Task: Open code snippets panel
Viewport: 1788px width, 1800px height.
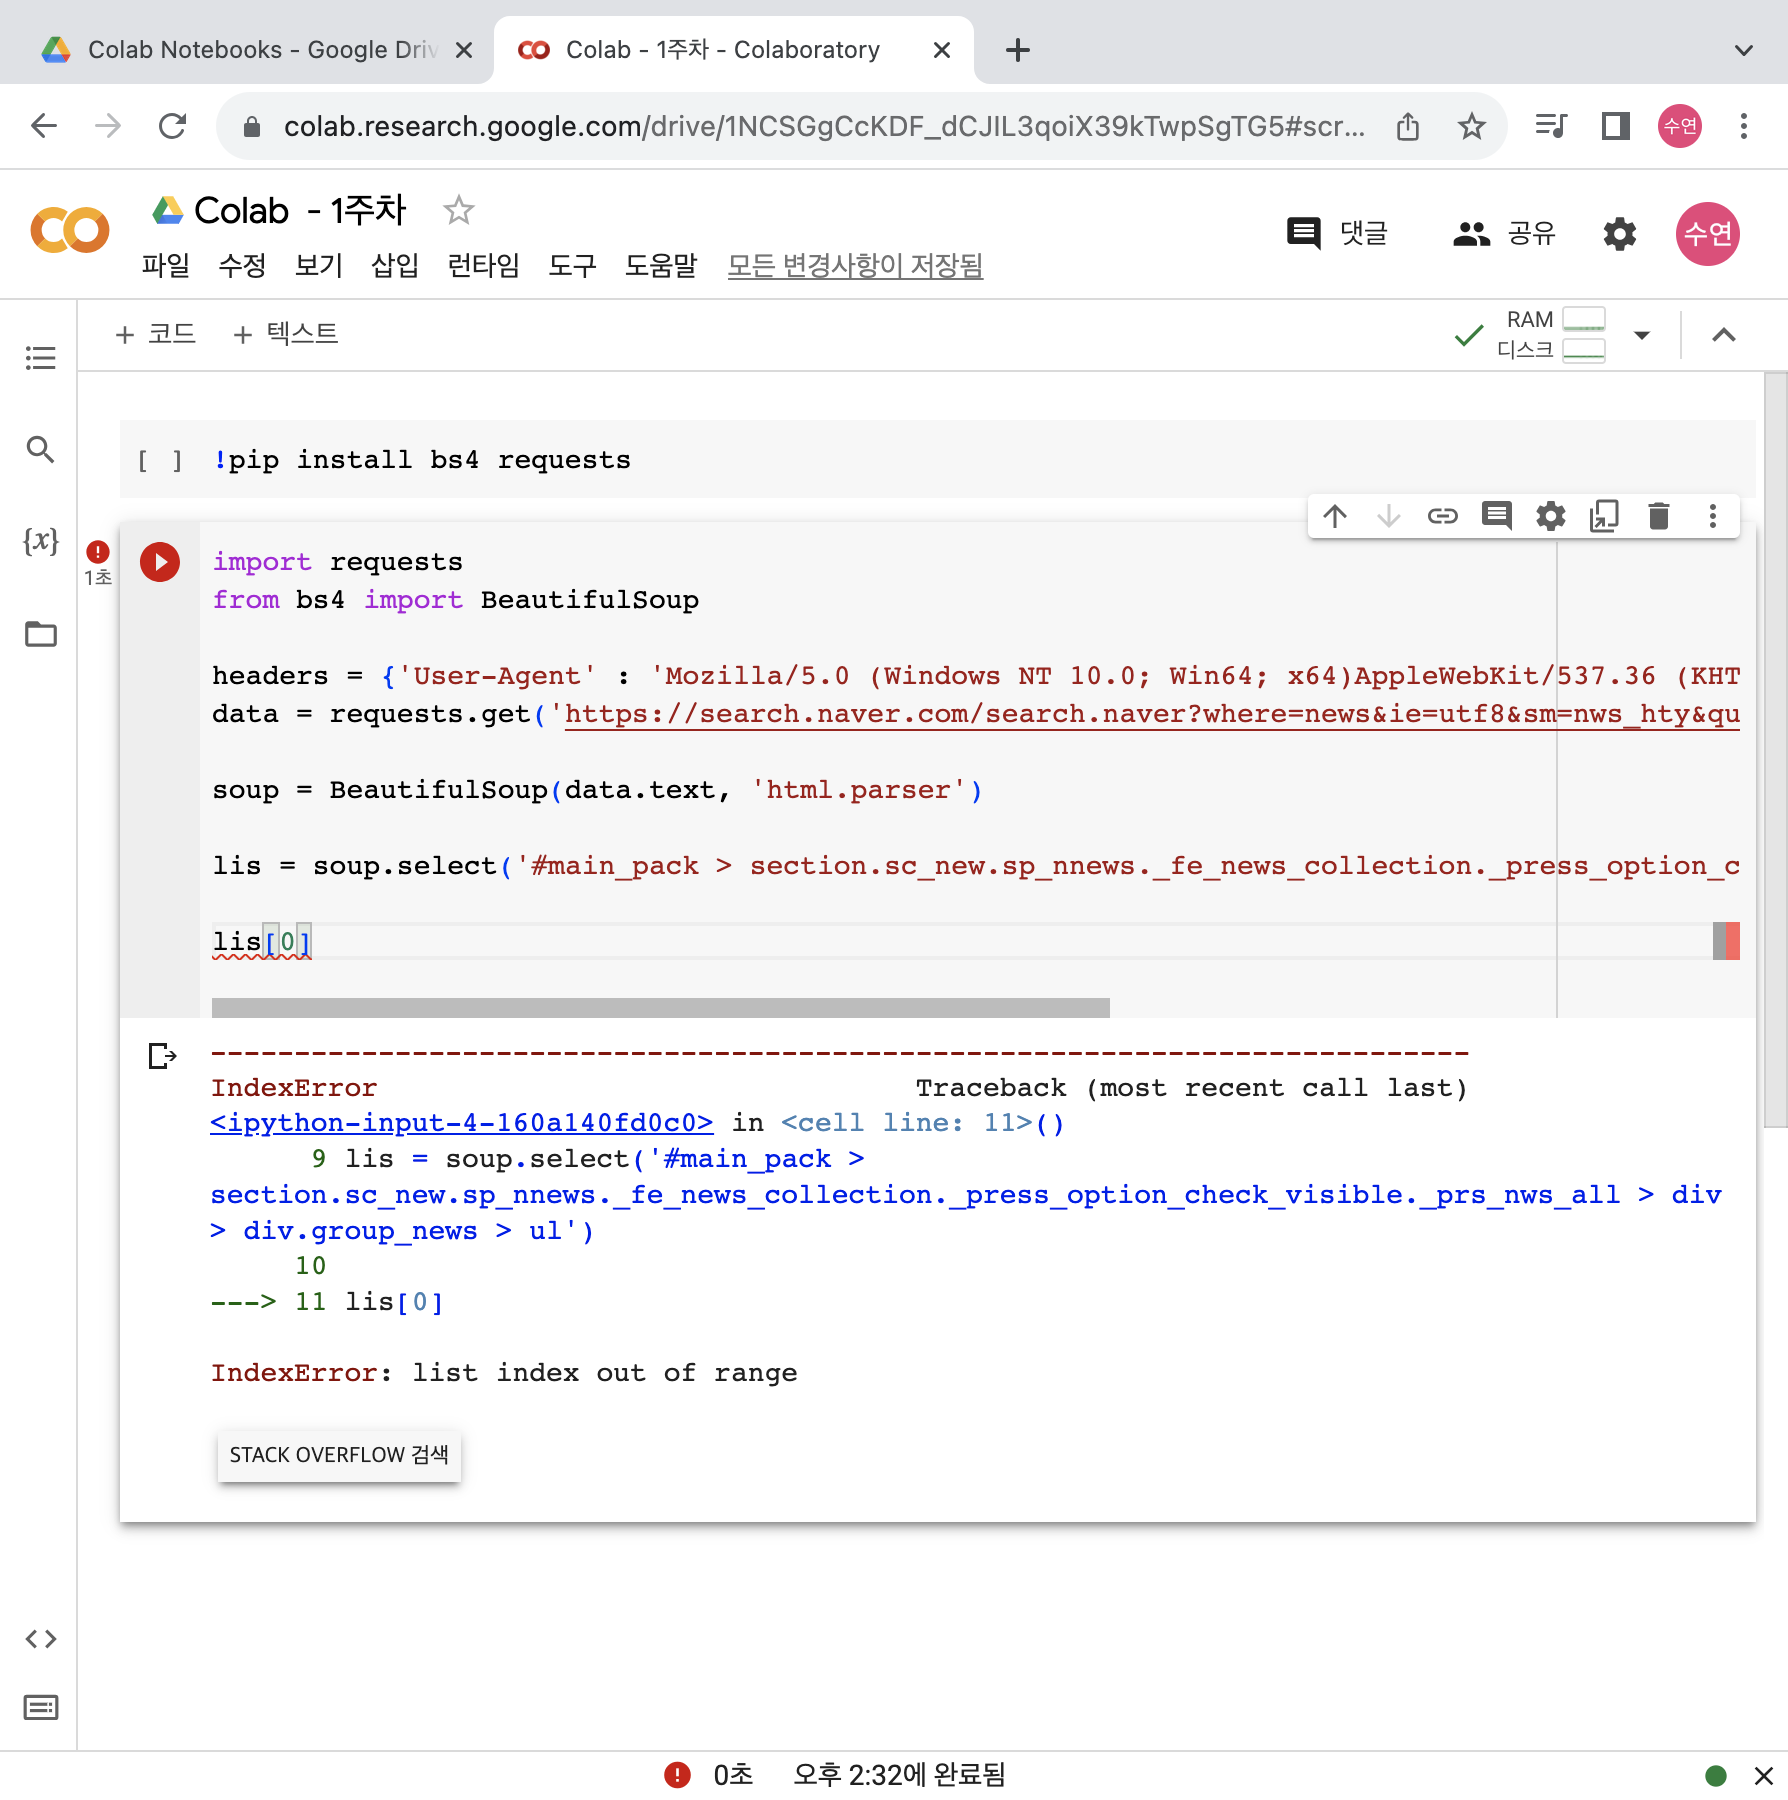Action: (40, 1639)
